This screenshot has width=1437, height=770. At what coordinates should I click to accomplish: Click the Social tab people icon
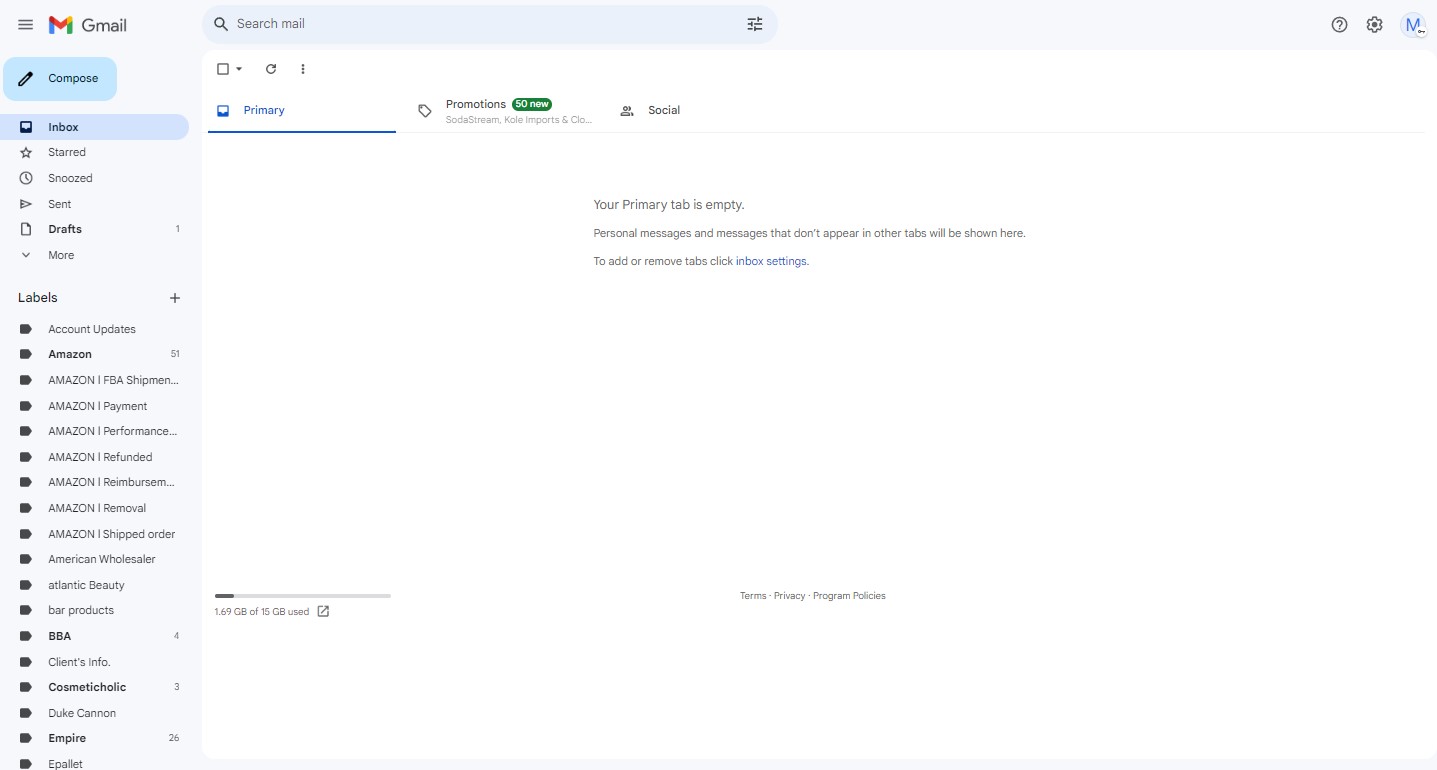tap(627, 111)
